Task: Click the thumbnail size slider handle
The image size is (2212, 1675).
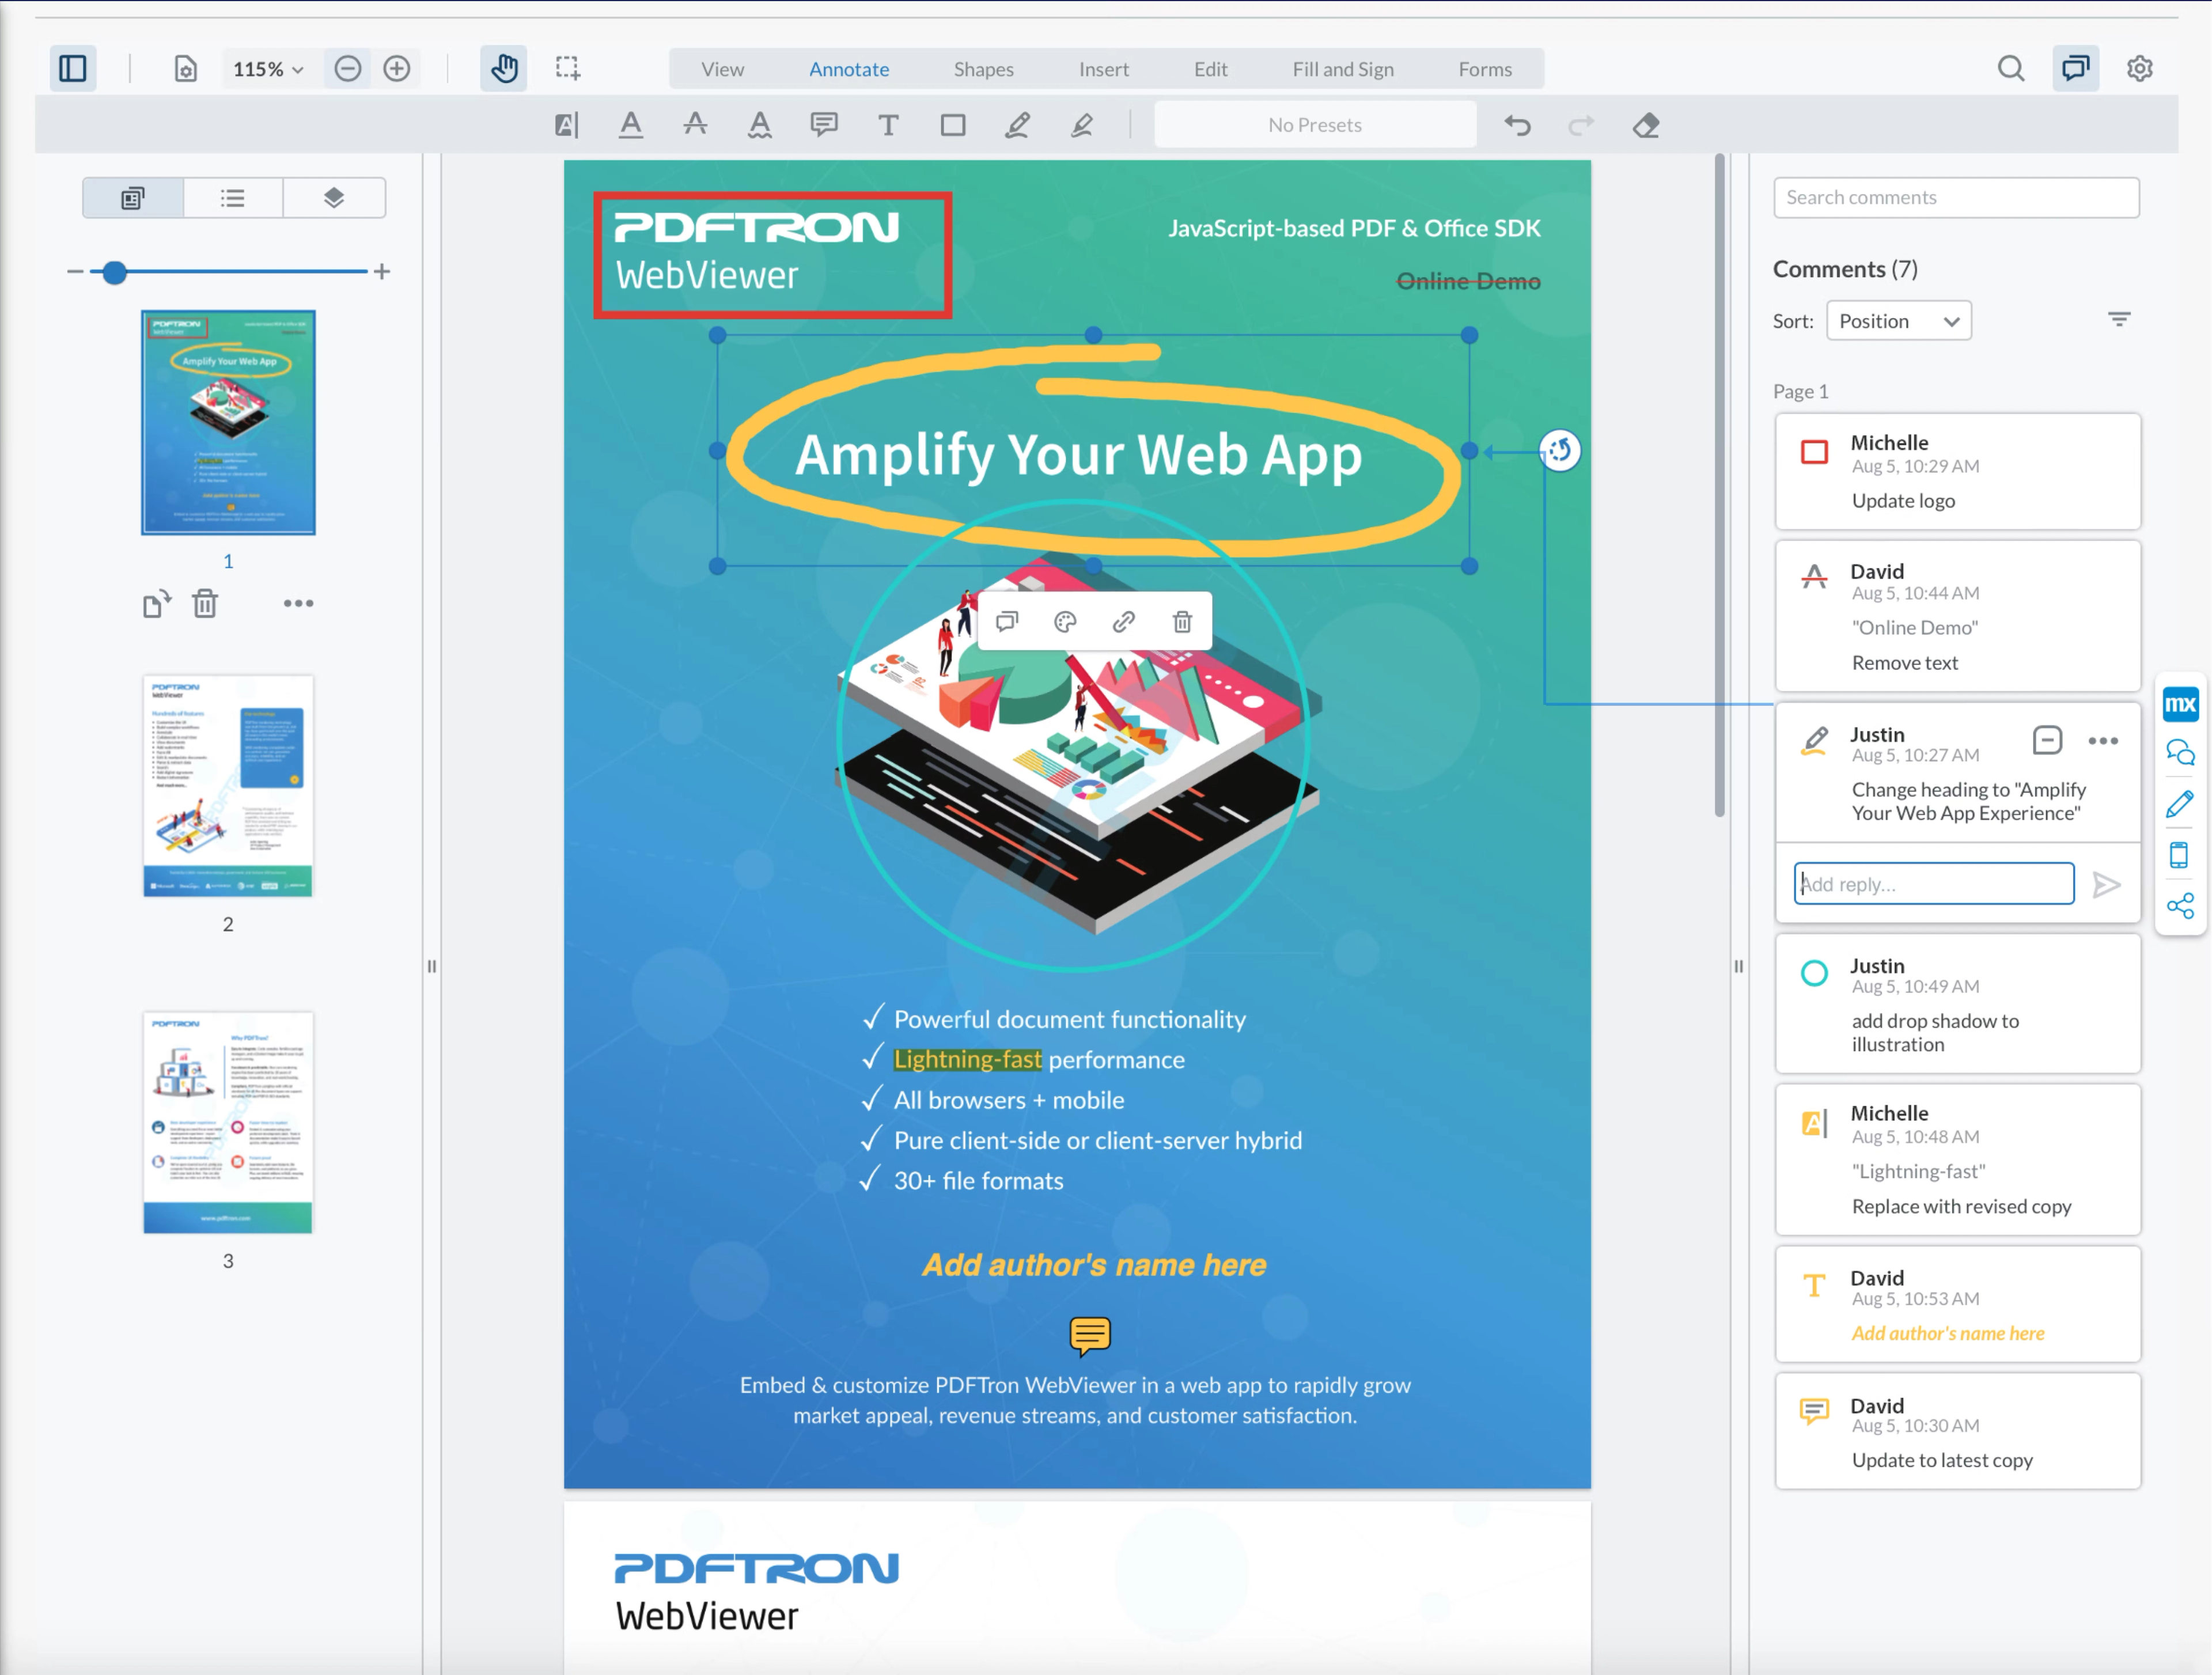Action: [115, 272]
